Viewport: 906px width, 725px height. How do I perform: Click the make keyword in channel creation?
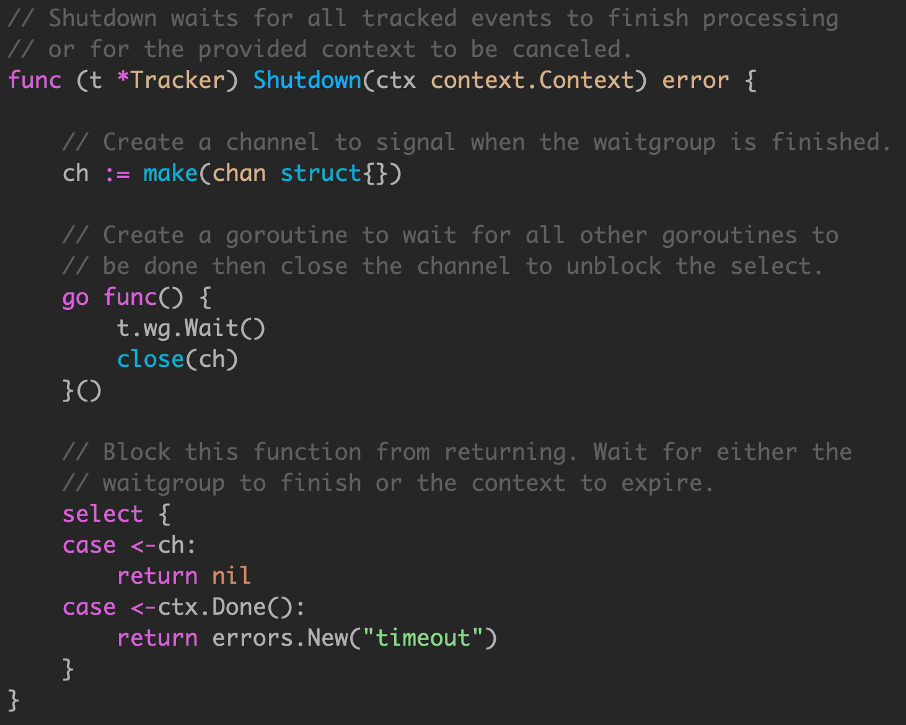click(170, 173)
